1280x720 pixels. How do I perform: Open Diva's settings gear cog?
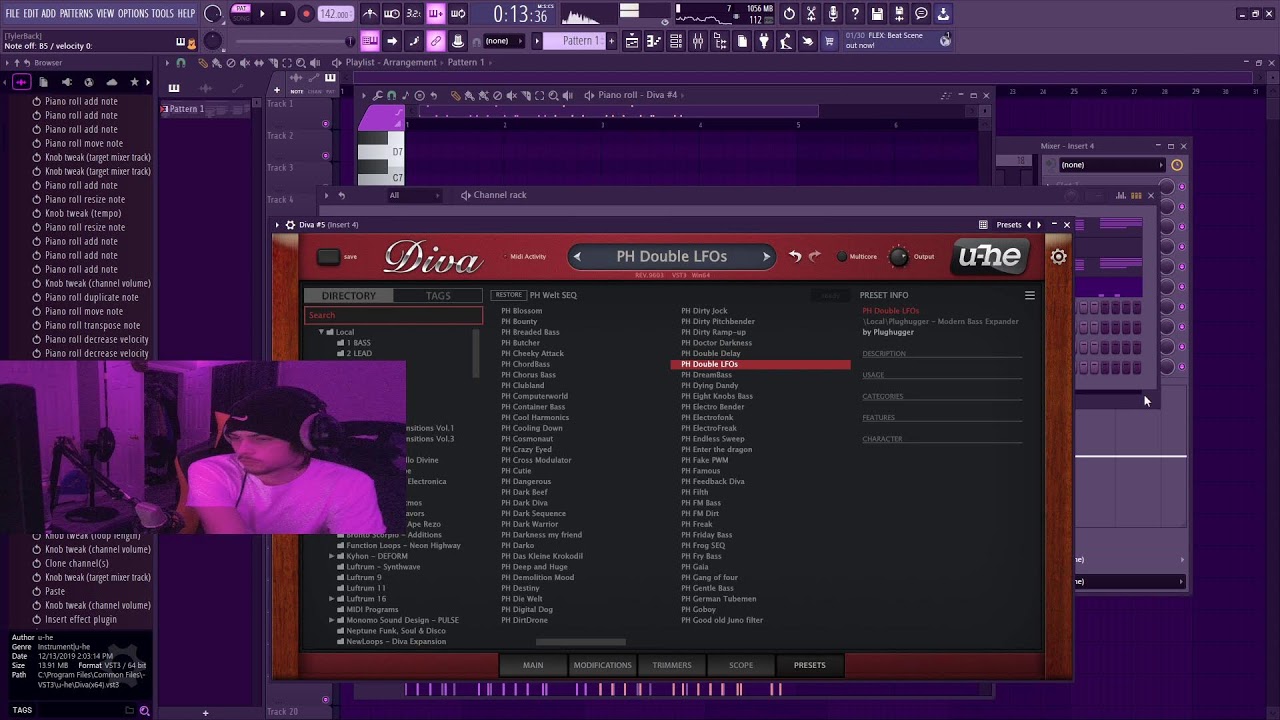[x=1058, y=257]
